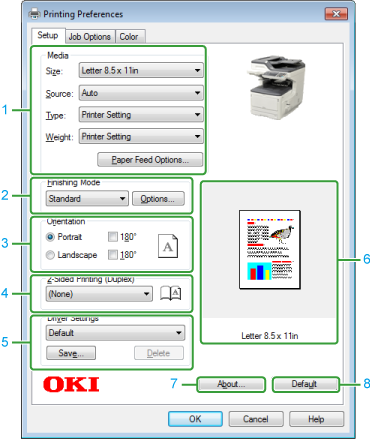Screen dimensions: 370x439
Task: Open the 2-Sided Printing (None) dropdown
Action: [99, 294]
